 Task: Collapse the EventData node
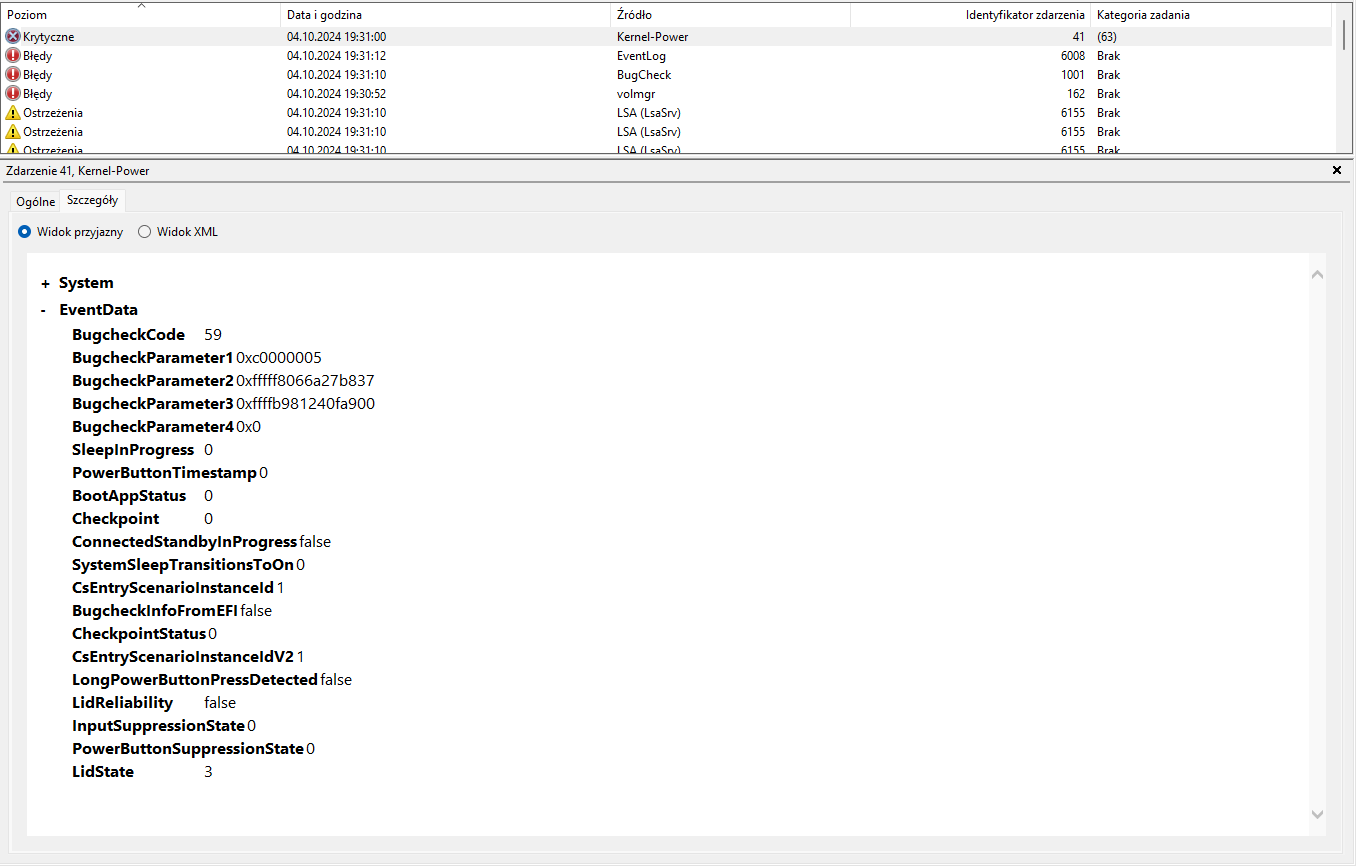[x=44, y=311]
